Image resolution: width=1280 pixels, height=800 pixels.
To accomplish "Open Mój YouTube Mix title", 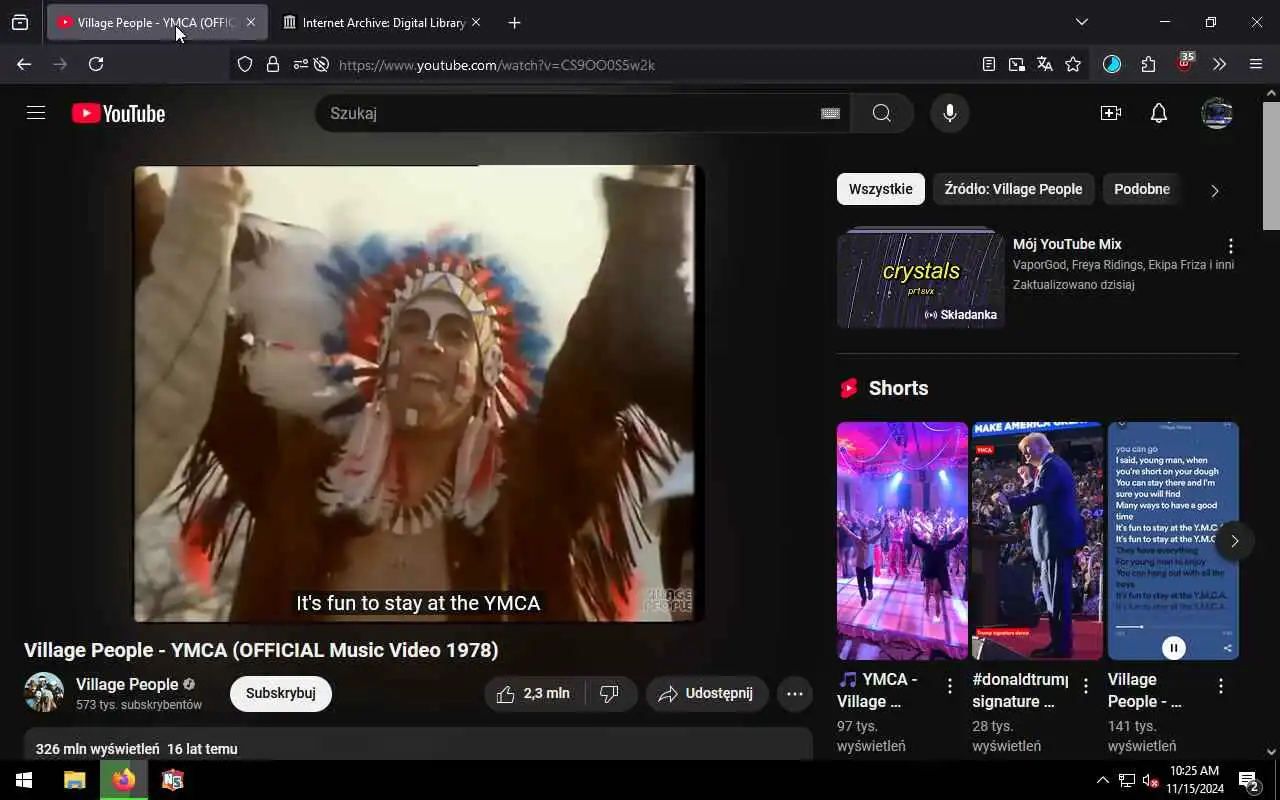I will click(x=1067, y=244).
